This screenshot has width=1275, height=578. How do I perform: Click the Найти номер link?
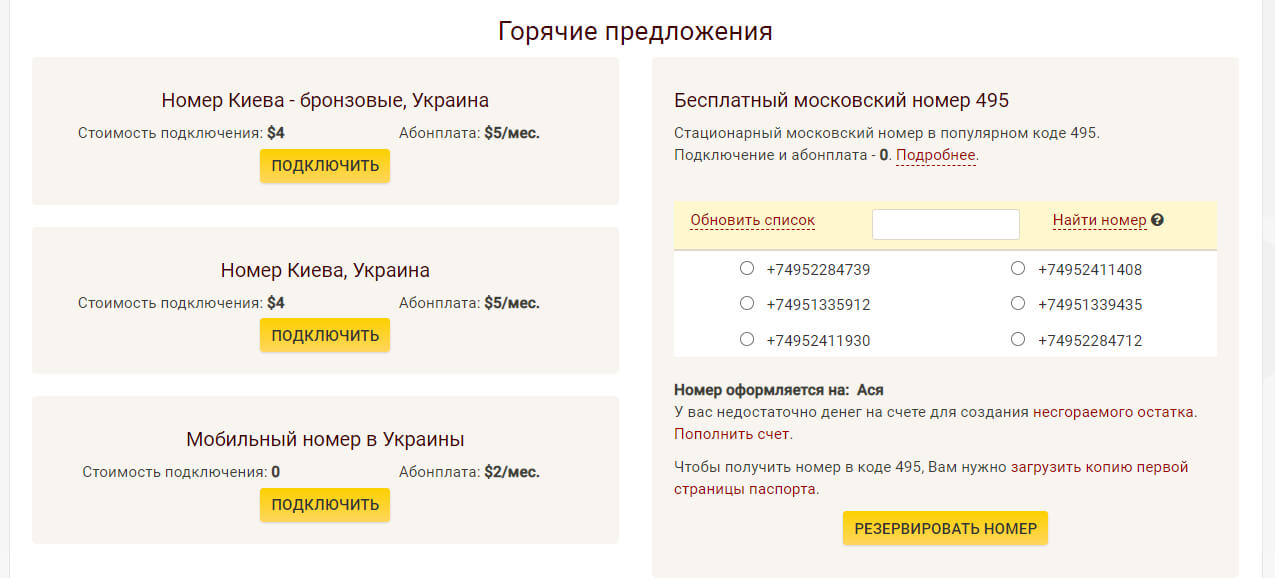pos(1099,220)
